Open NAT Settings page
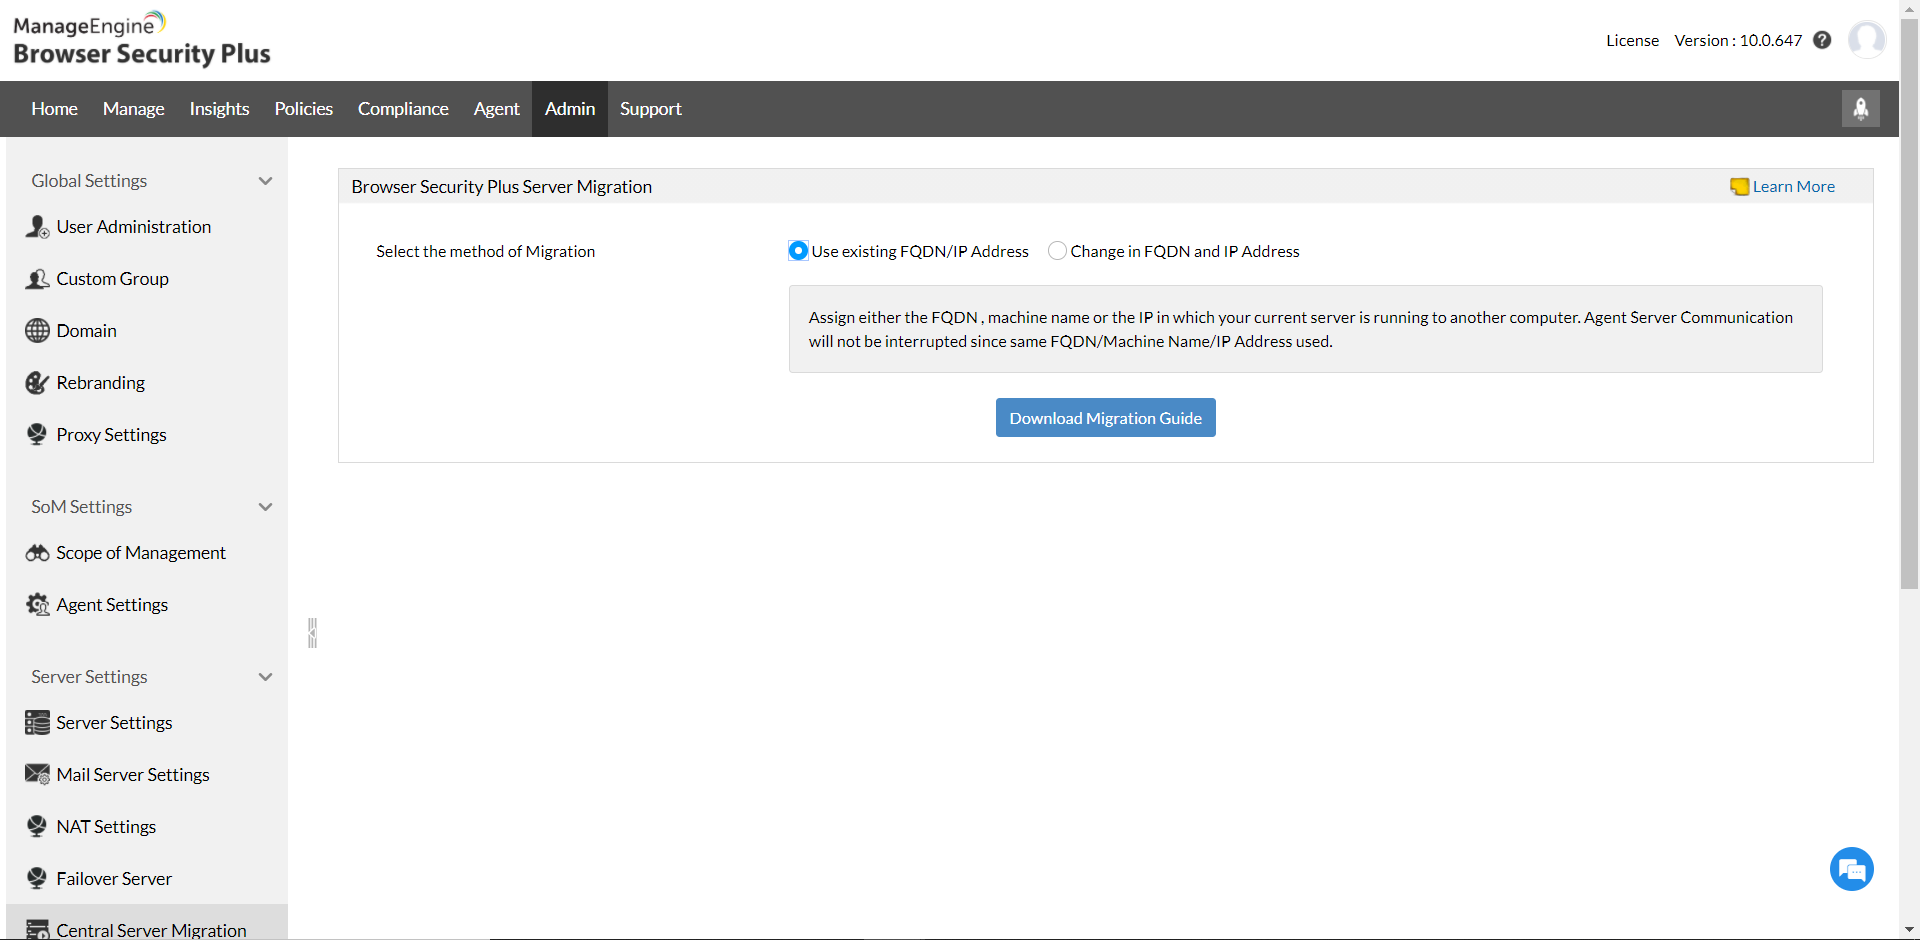The image size is (1920, 940). [x=106, y=827]
